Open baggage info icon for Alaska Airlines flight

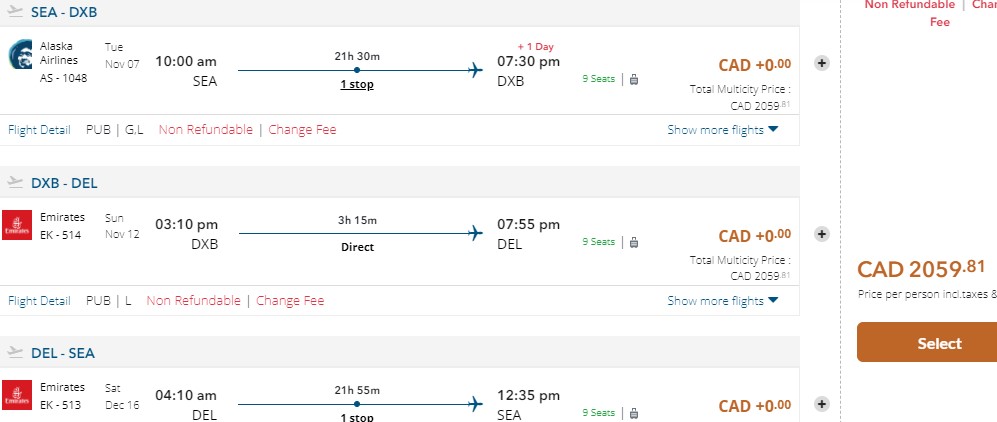coord(634,78)
